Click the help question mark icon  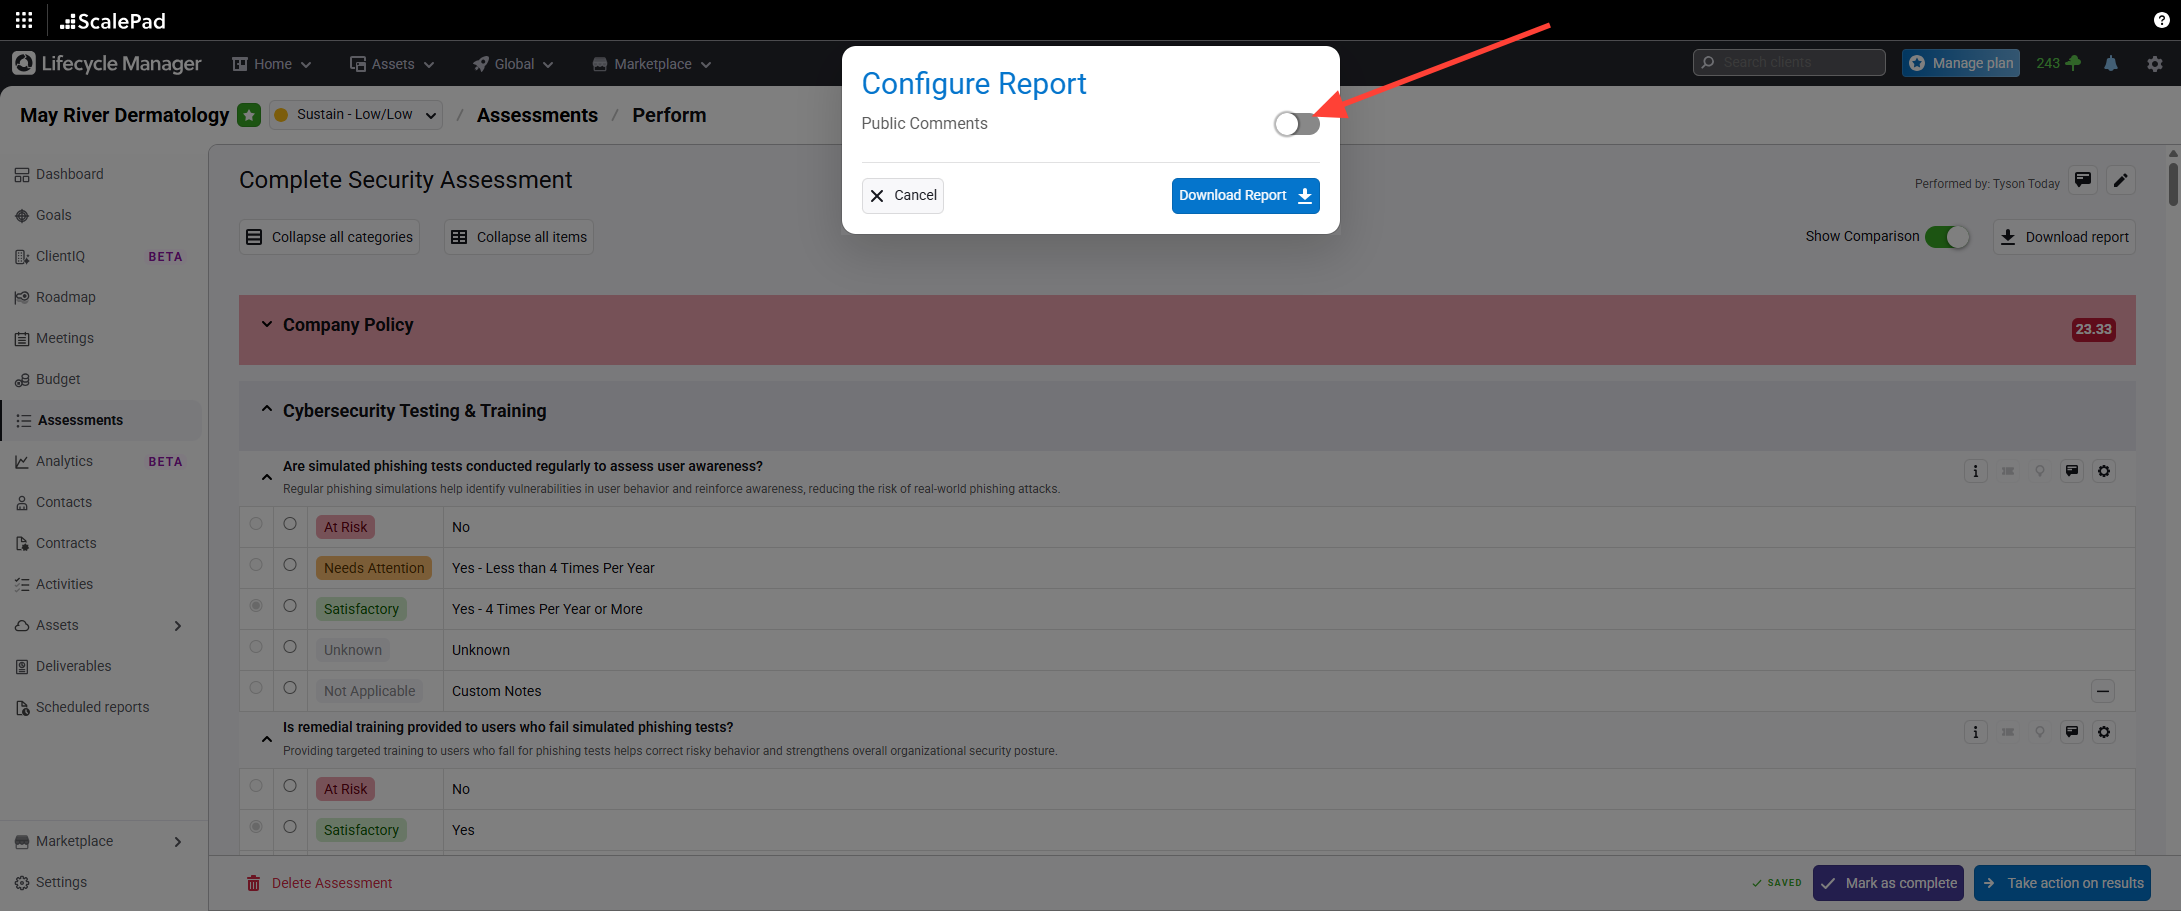[x=2161, y=20]
